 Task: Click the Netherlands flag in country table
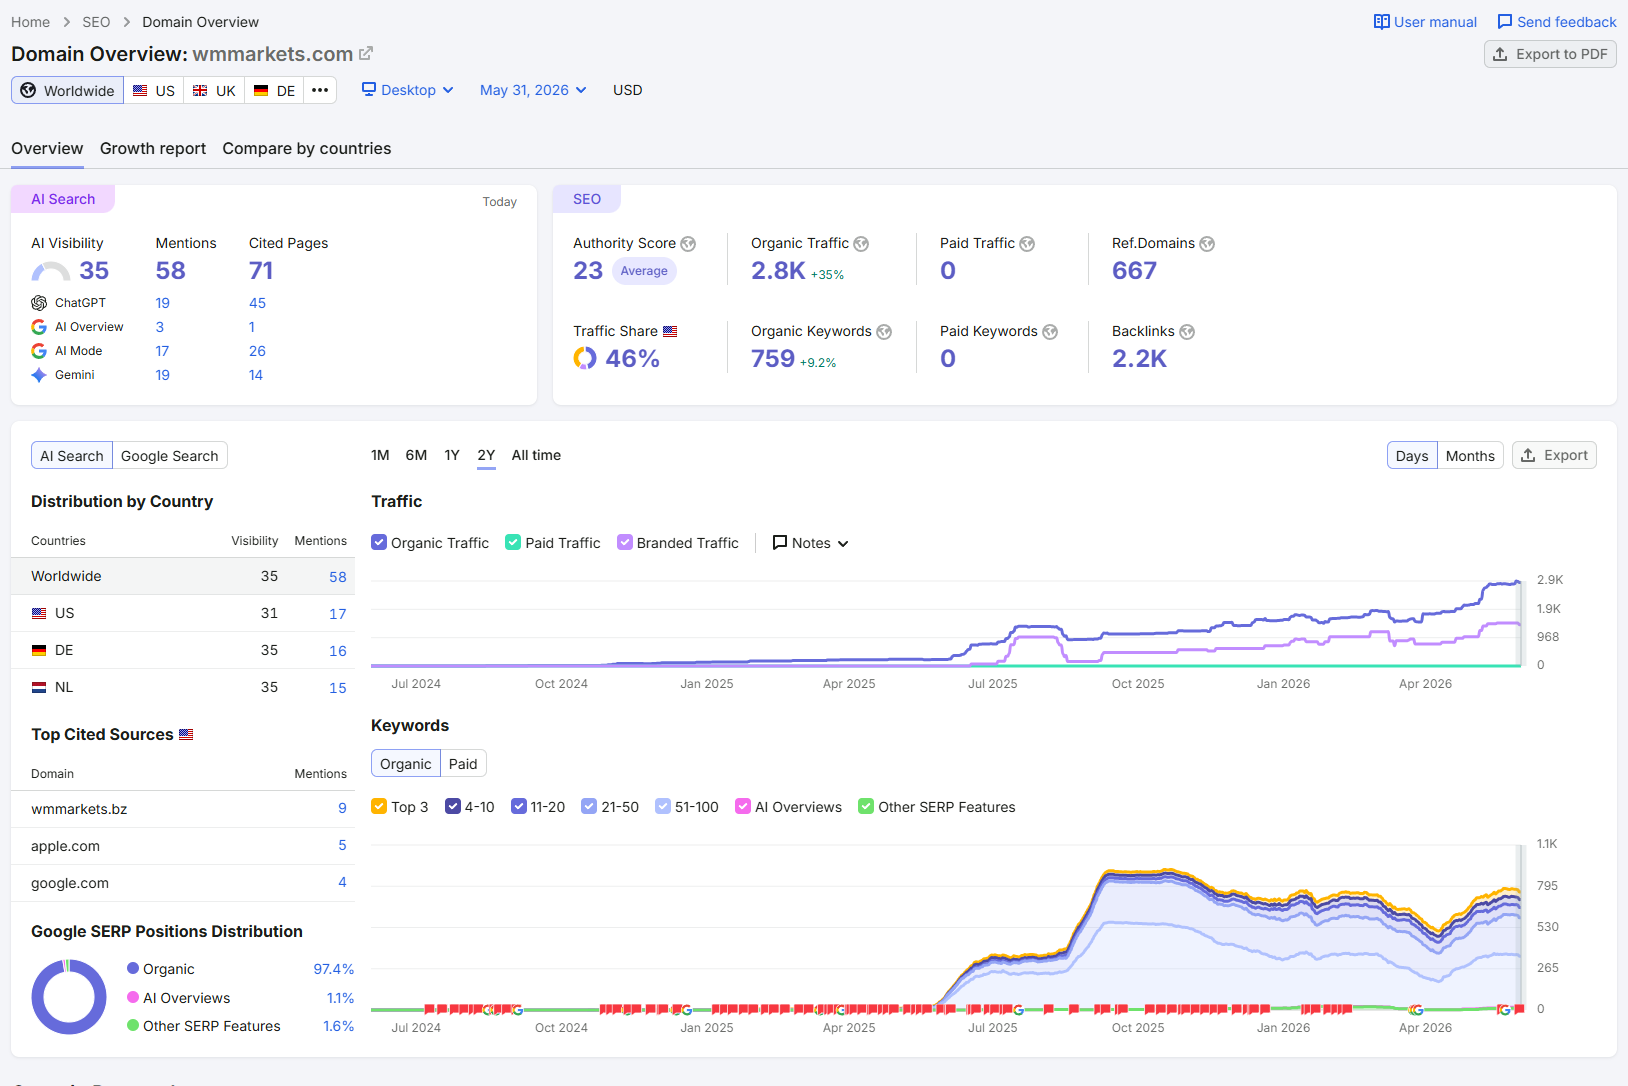[39, 687]
